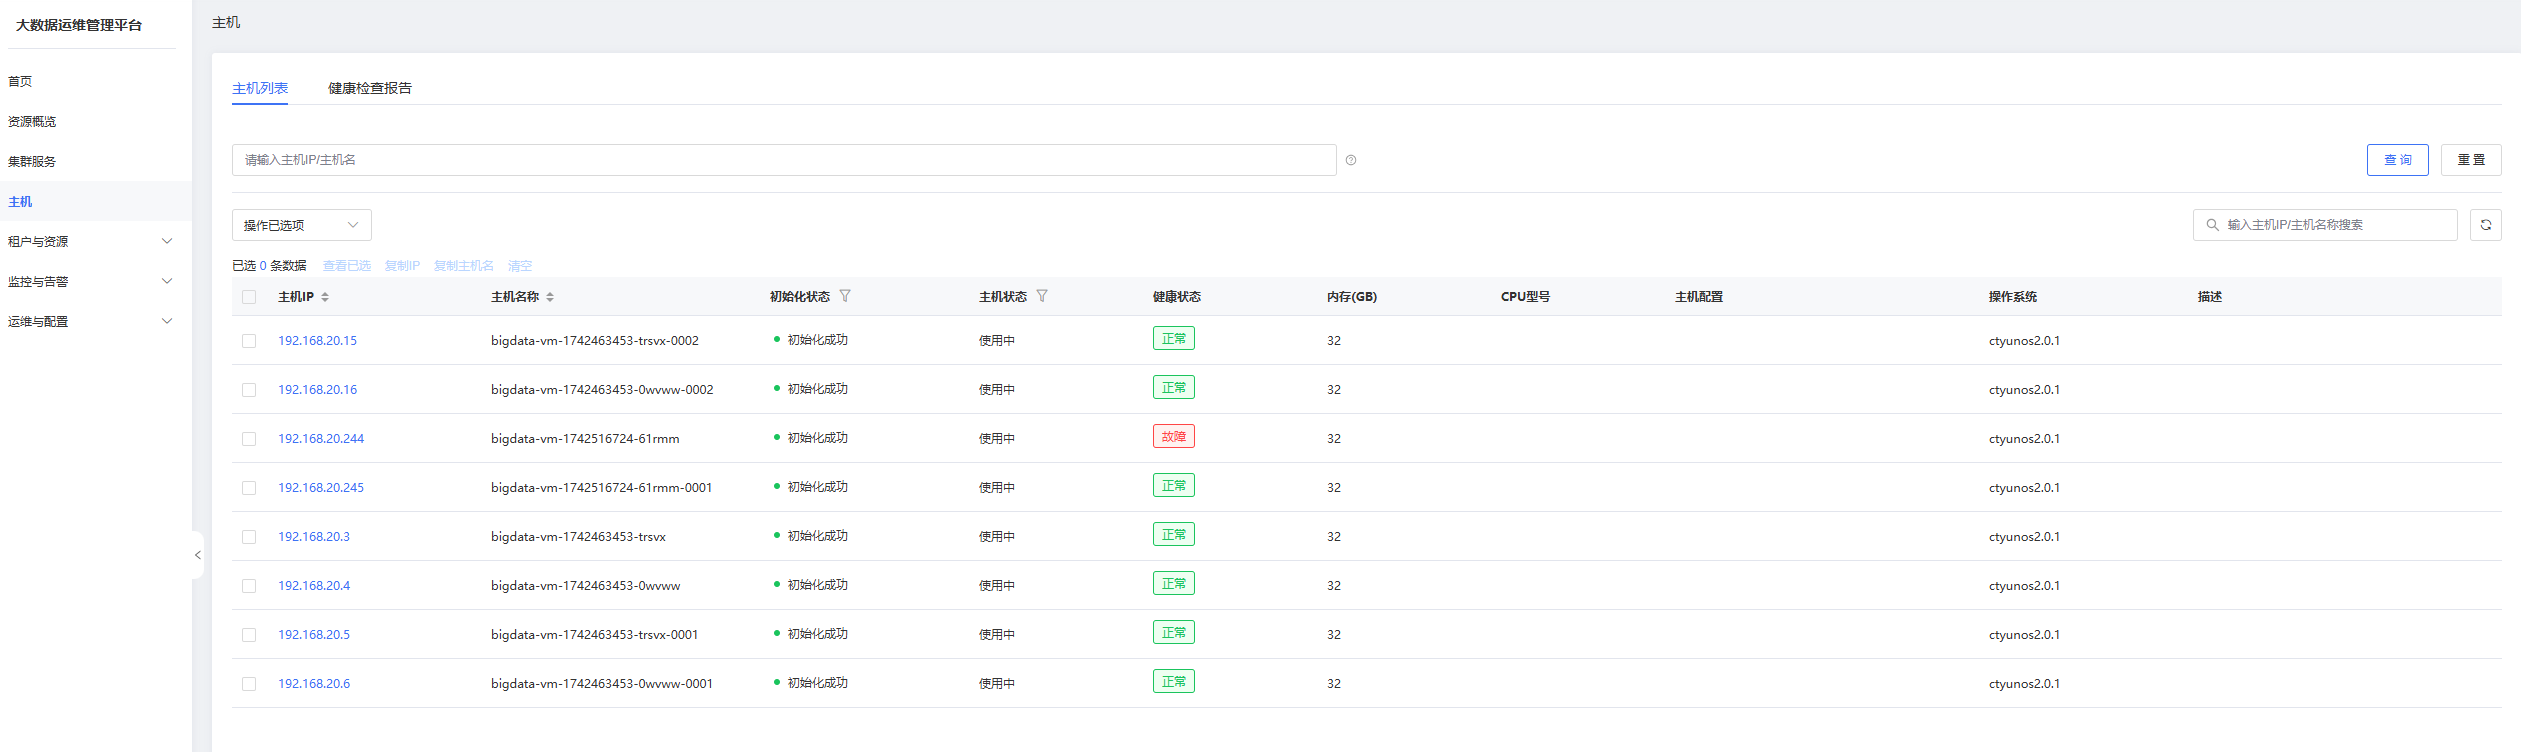
Task: Open host link 192.168.20.15
Action: (x=317, y=341)
